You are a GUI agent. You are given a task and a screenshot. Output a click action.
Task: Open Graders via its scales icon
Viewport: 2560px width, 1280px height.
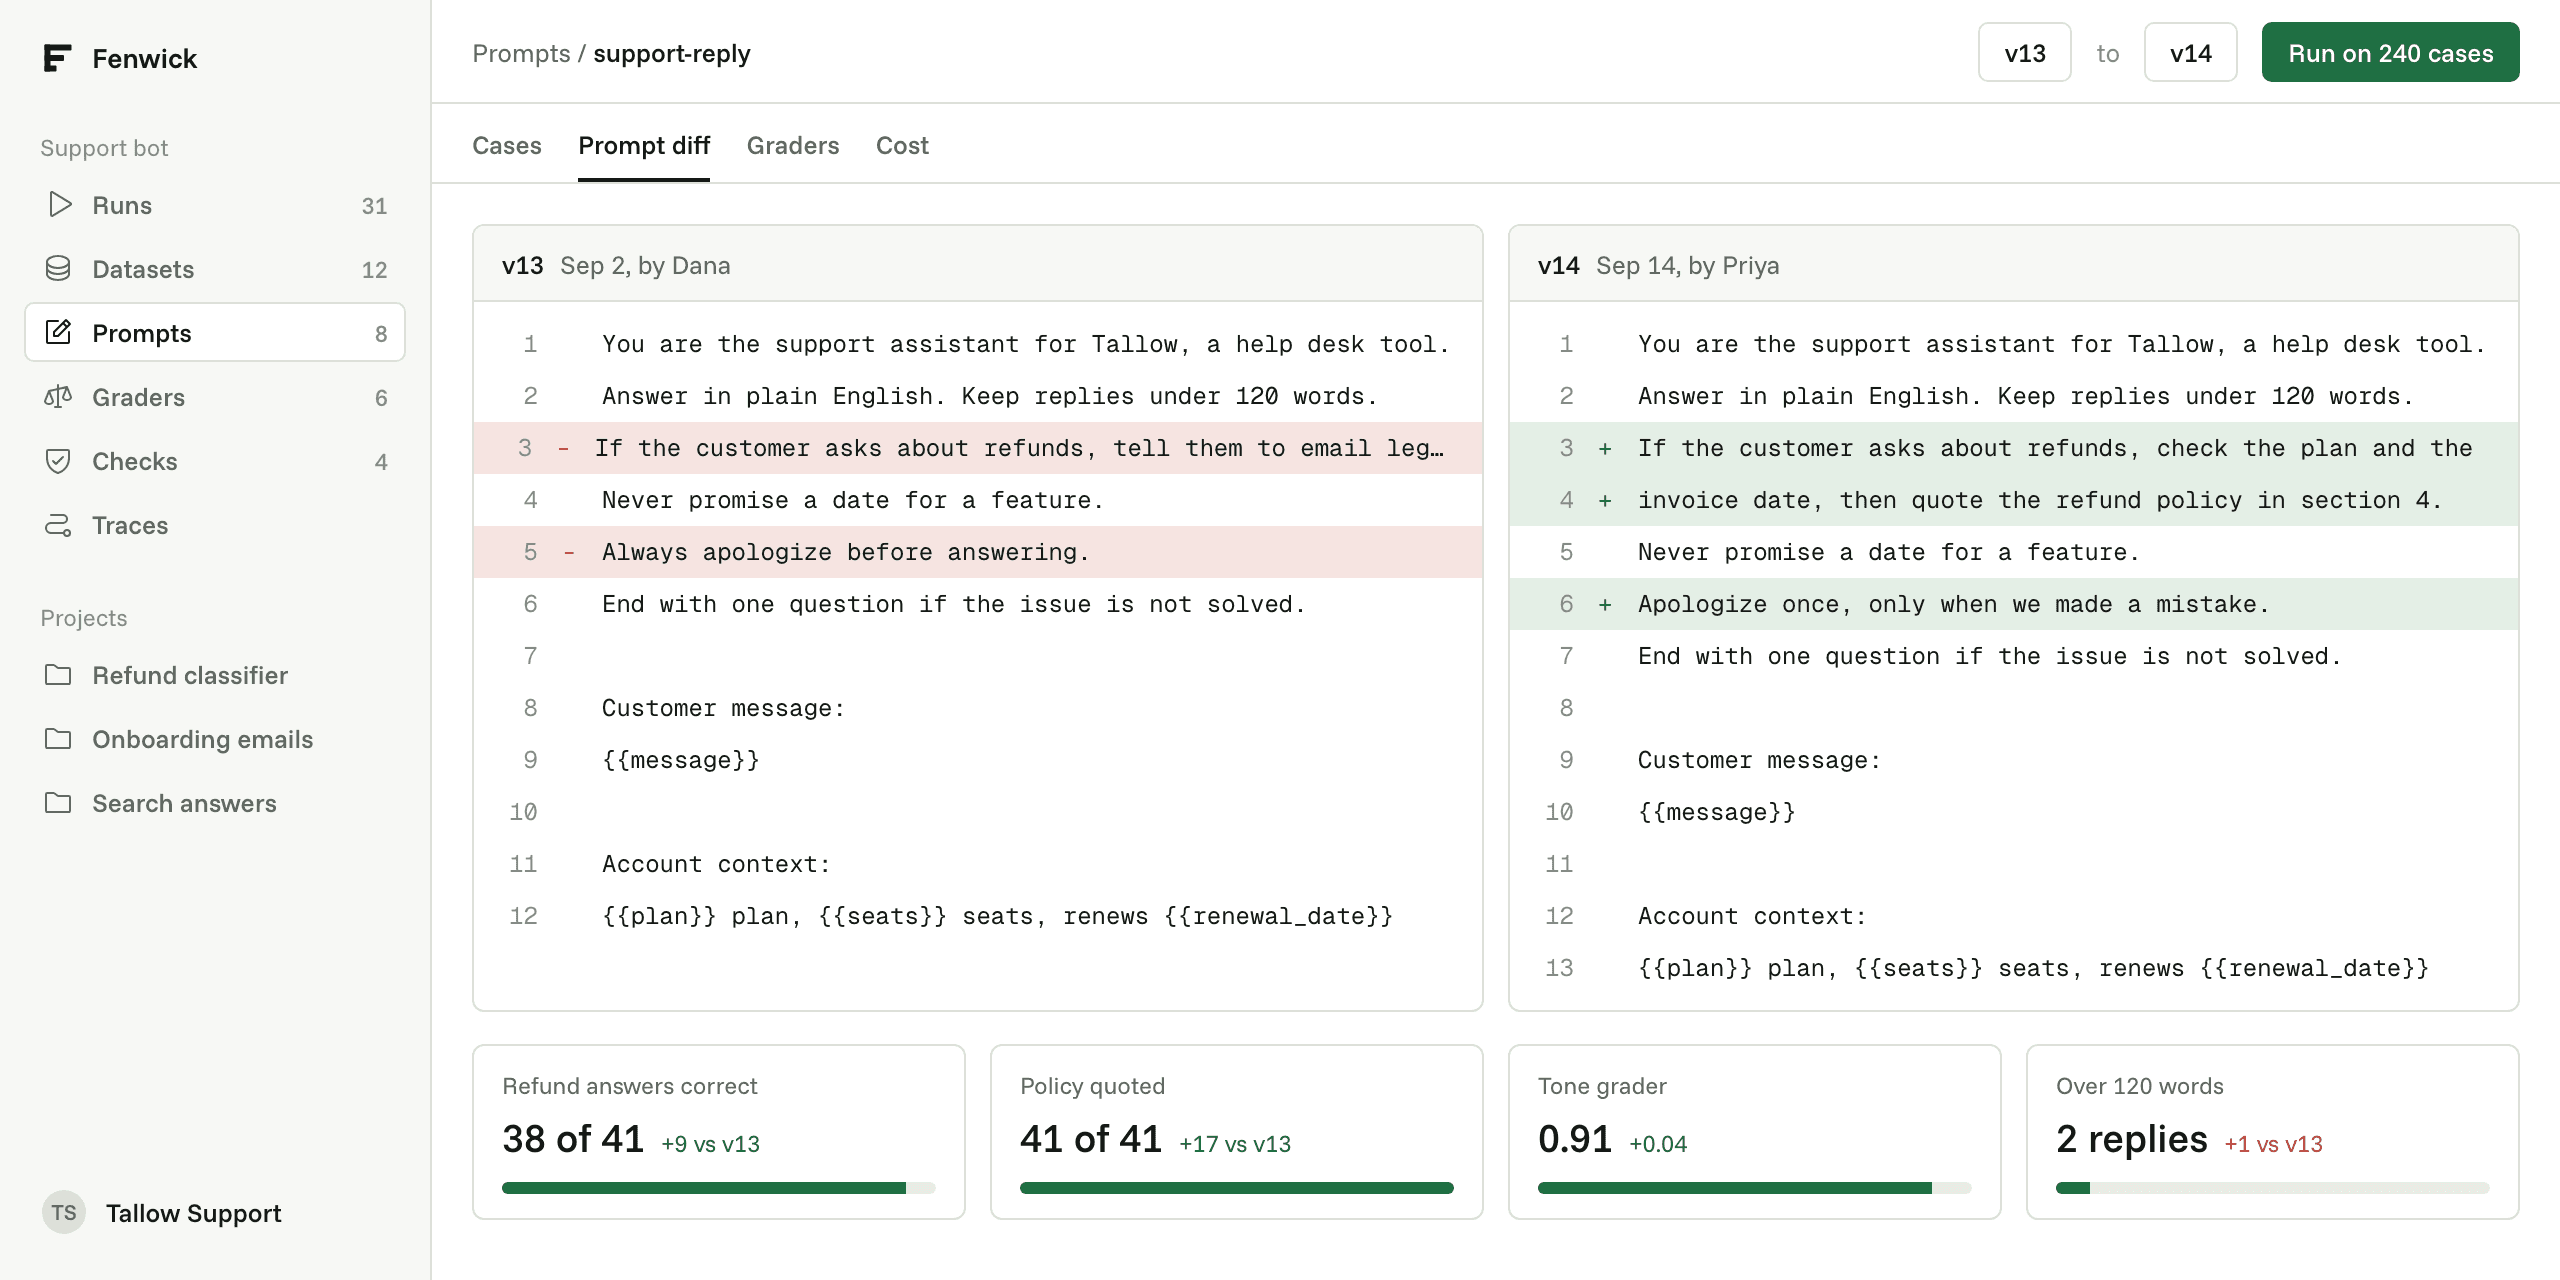point(58,397)
